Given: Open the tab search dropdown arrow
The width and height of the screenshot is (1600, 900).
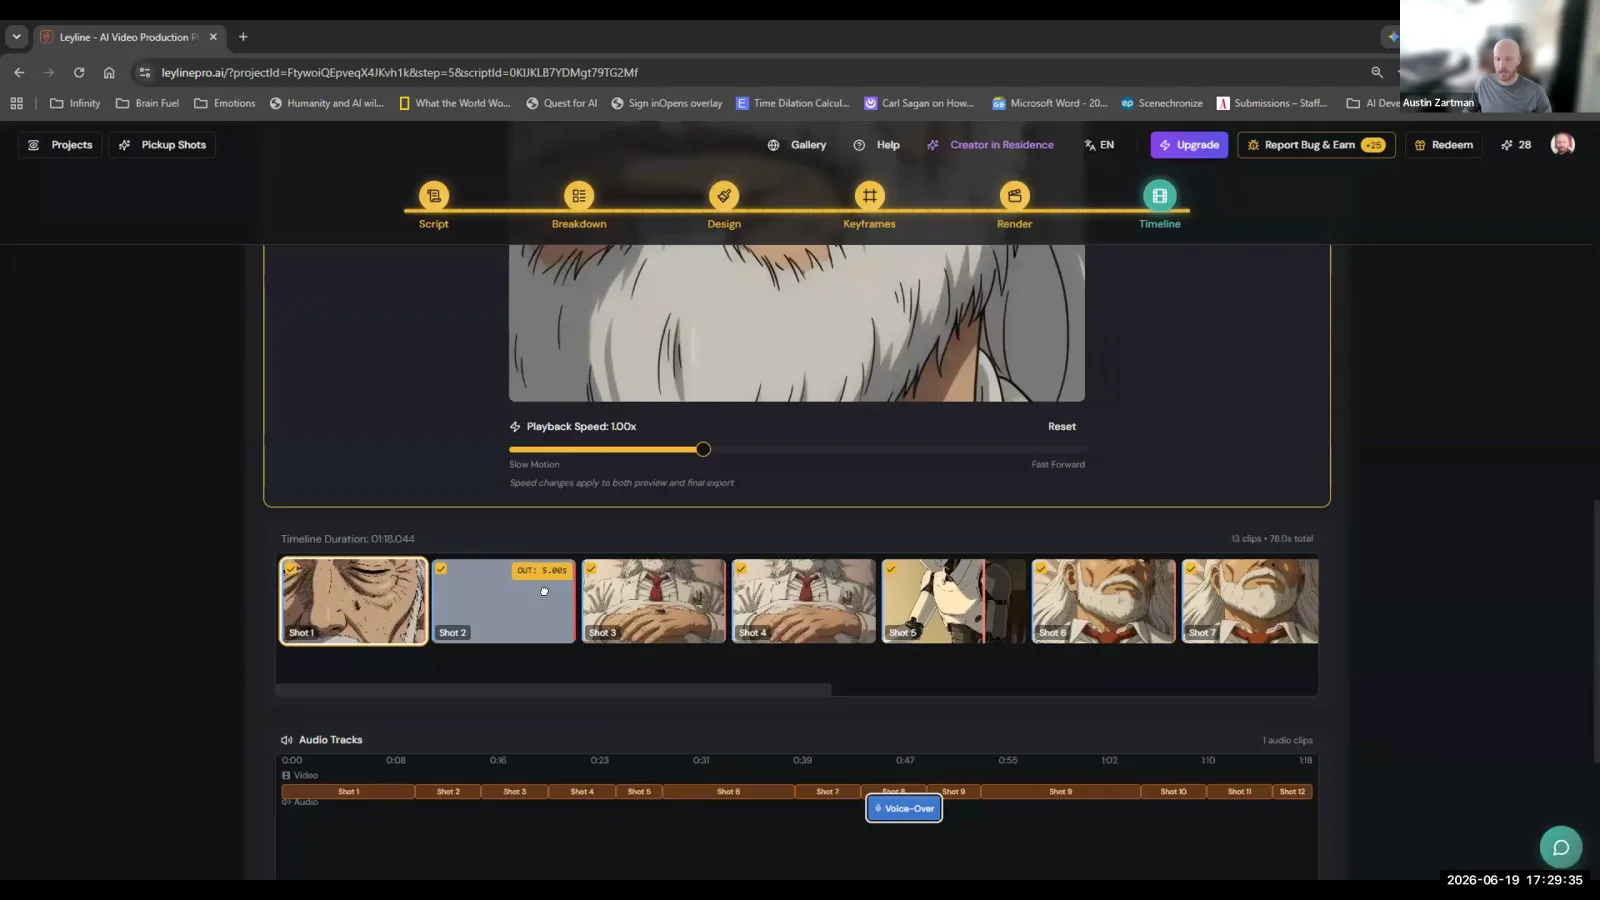Looking at the screenshot, I should (16, 37).
